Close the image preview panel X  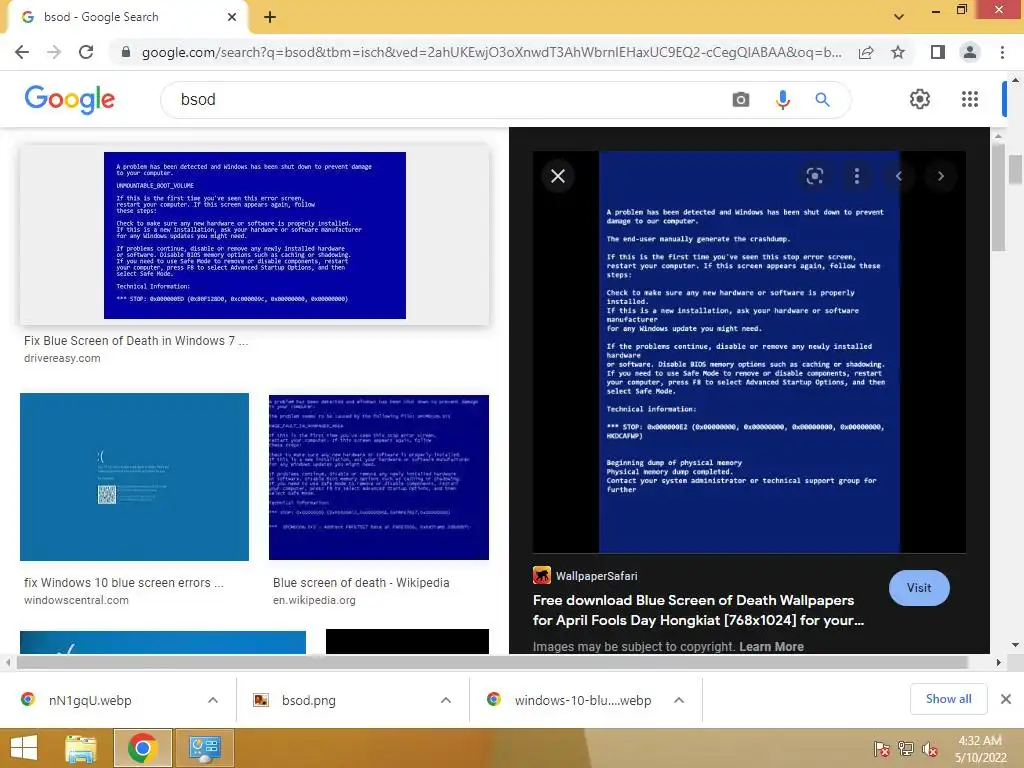point(558,176)
